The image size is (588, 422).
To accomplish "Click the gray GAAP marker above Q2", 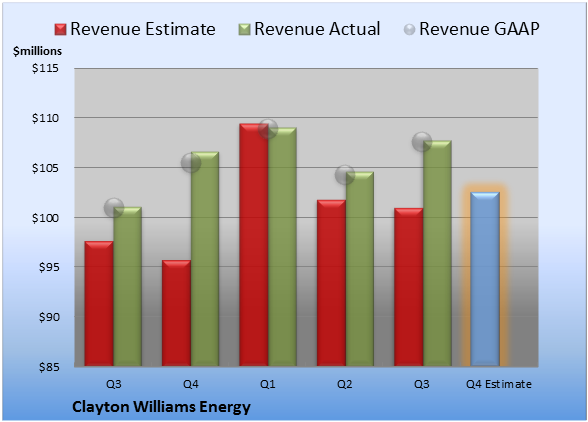I will [345, 174].
